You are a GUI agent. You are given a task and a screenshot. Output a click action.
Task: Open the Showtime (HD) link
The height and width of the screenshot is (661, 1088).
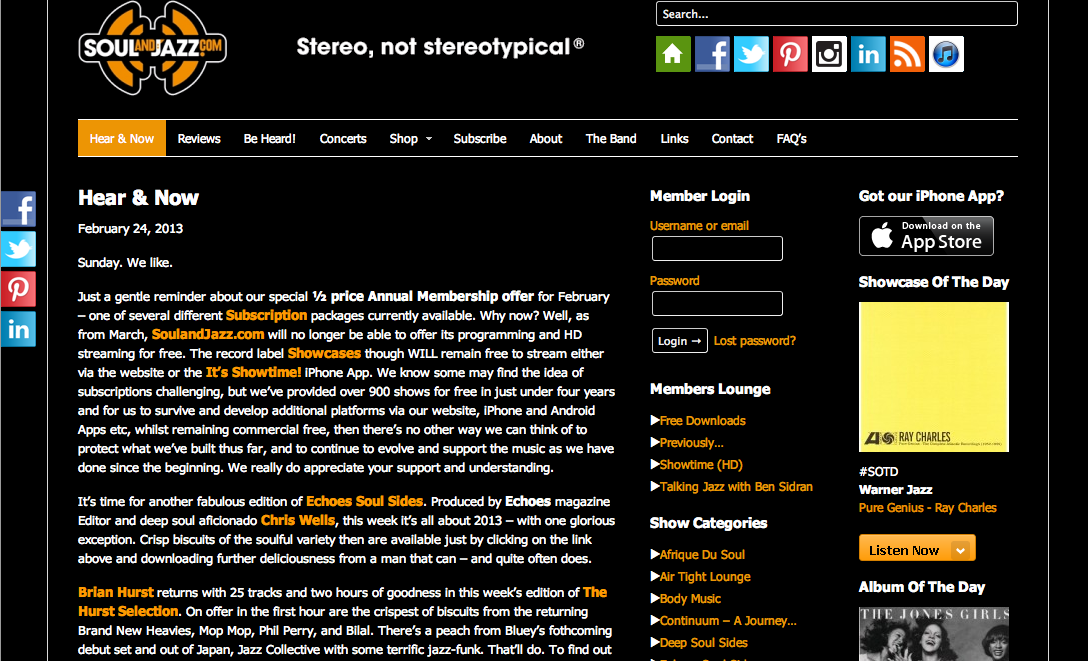[701, 465]
